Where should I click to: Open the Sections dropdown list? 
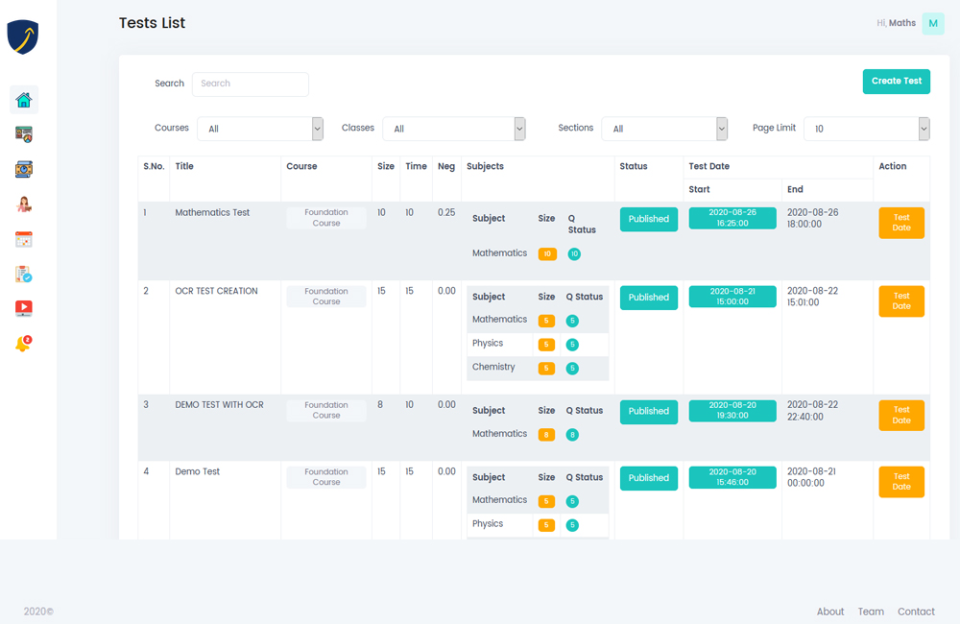click(665, 128)
